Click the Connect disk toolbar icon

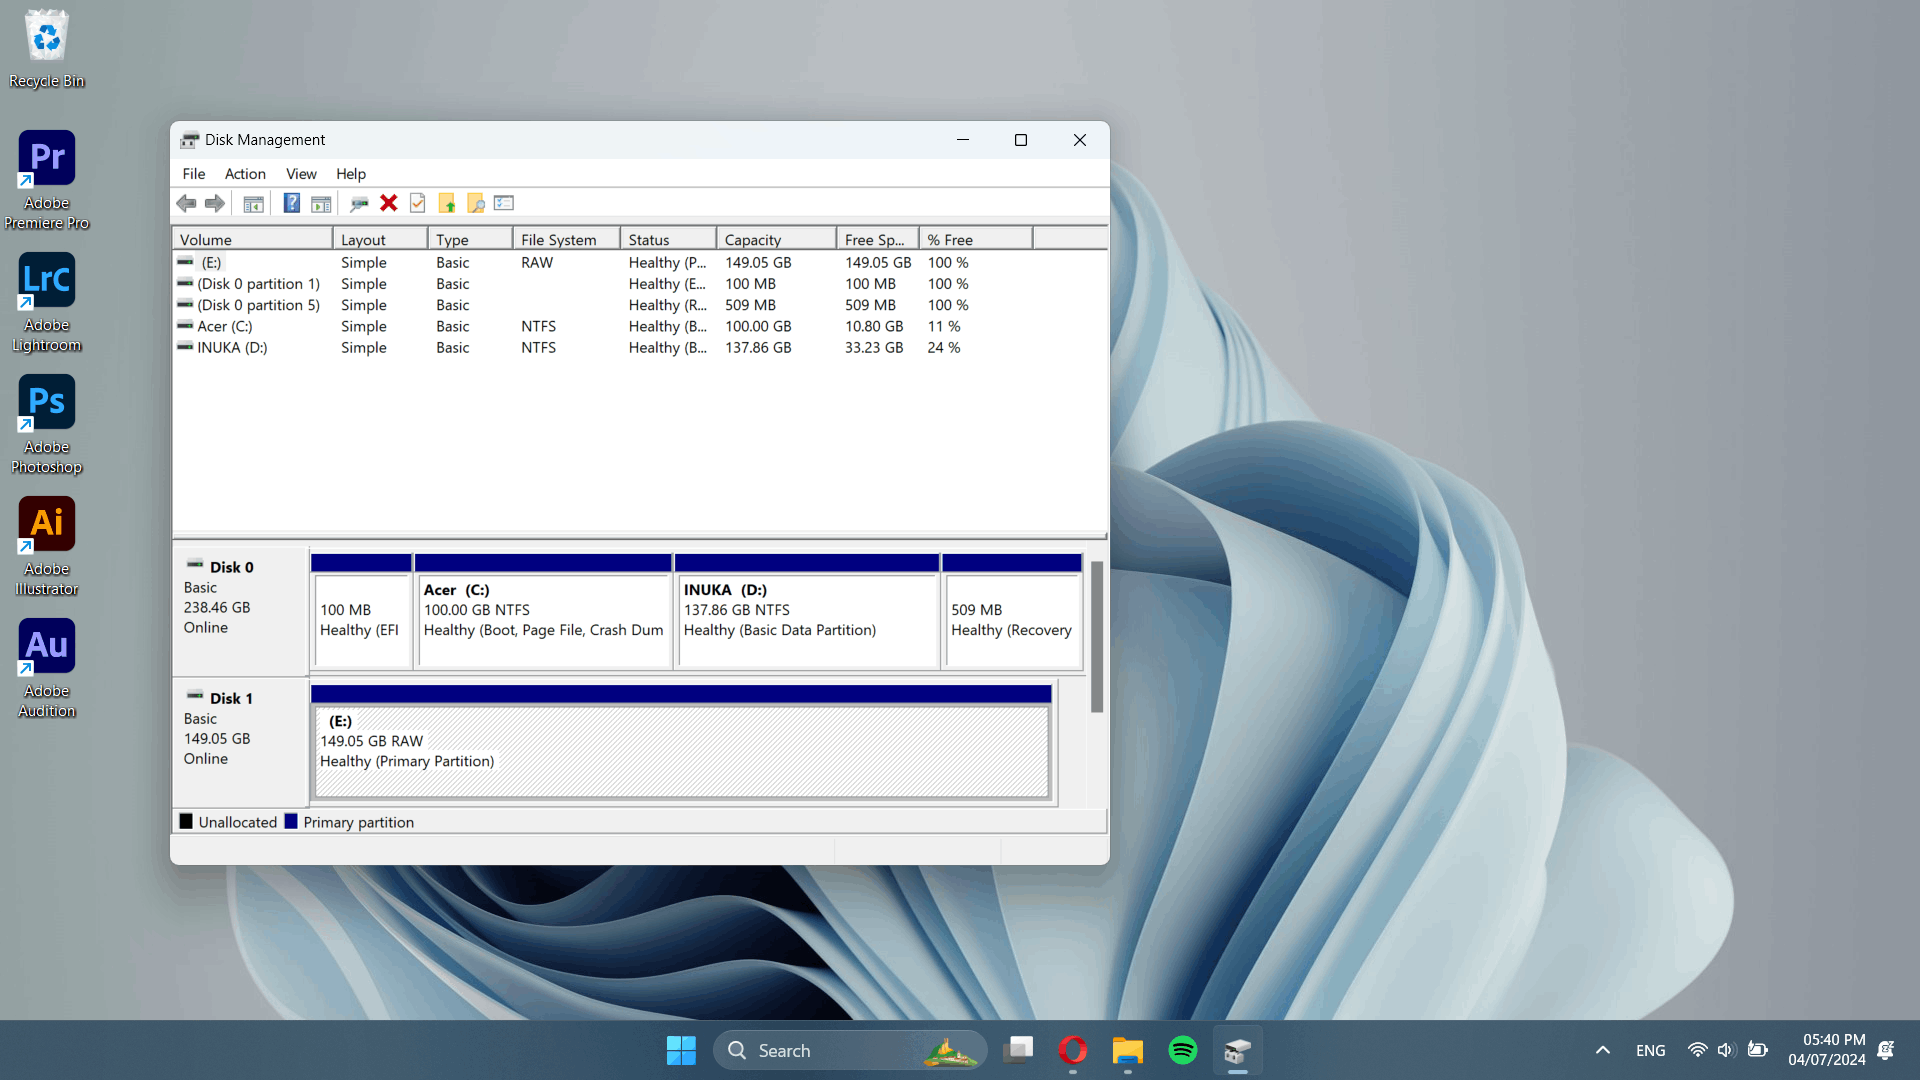(359, 204)
